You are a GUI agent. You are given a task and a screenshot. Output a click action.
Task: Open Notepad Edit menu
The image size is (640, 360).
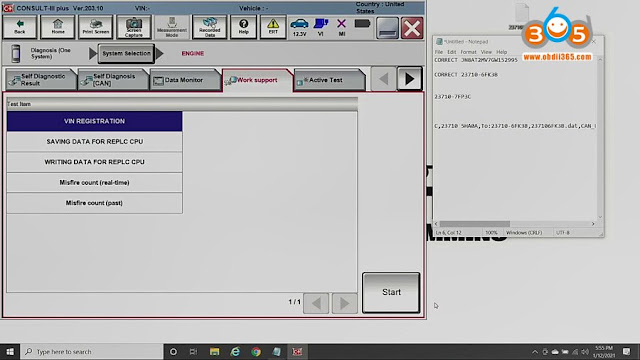click(x=451, y=52)
